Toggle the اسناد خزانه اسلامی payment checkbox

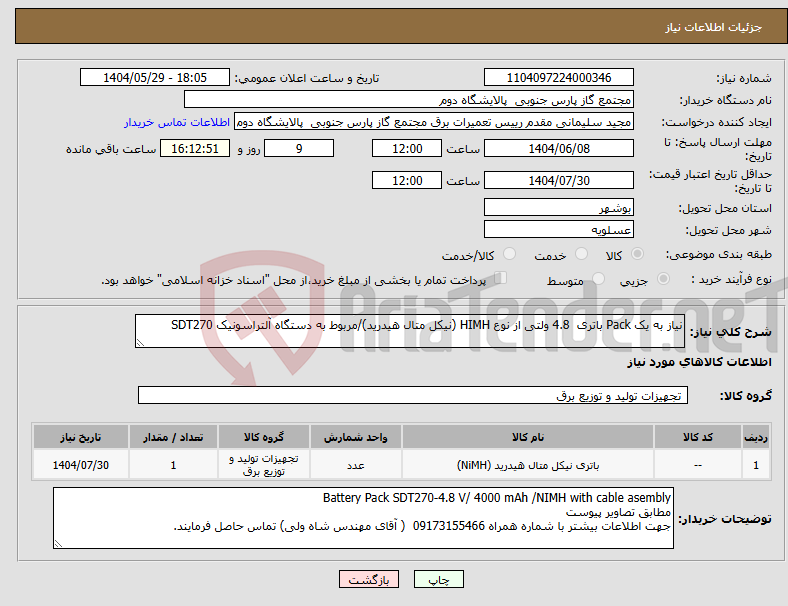501,278
